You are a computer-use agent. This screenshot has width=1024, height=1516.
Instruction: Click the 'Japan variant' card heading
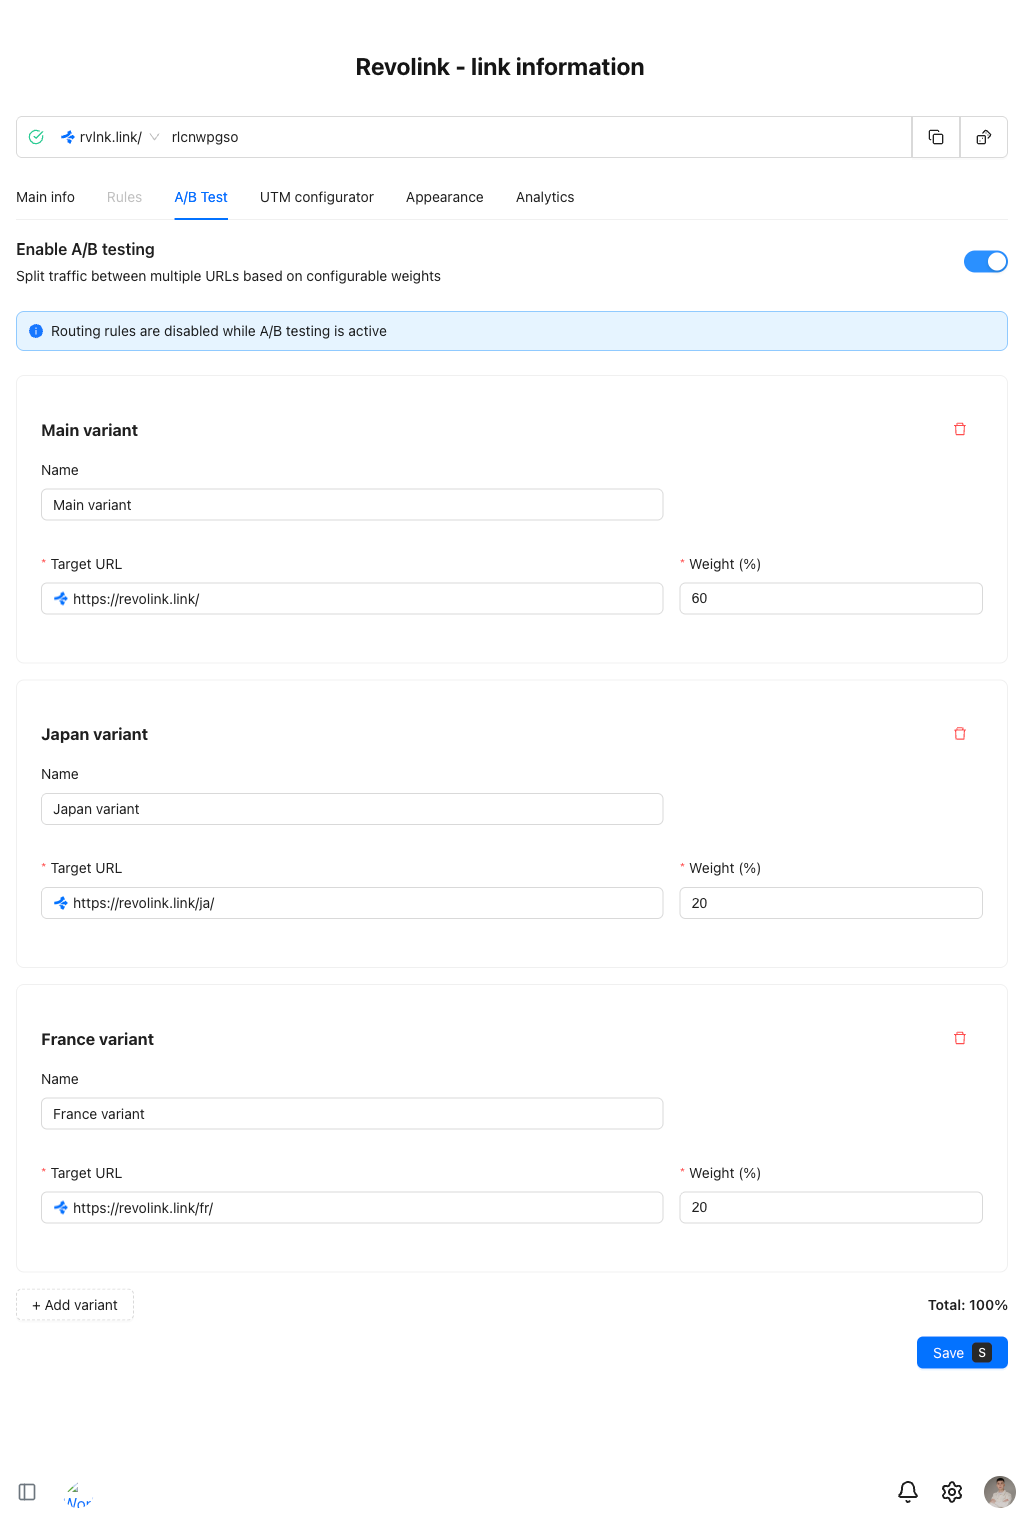(94, 734)
